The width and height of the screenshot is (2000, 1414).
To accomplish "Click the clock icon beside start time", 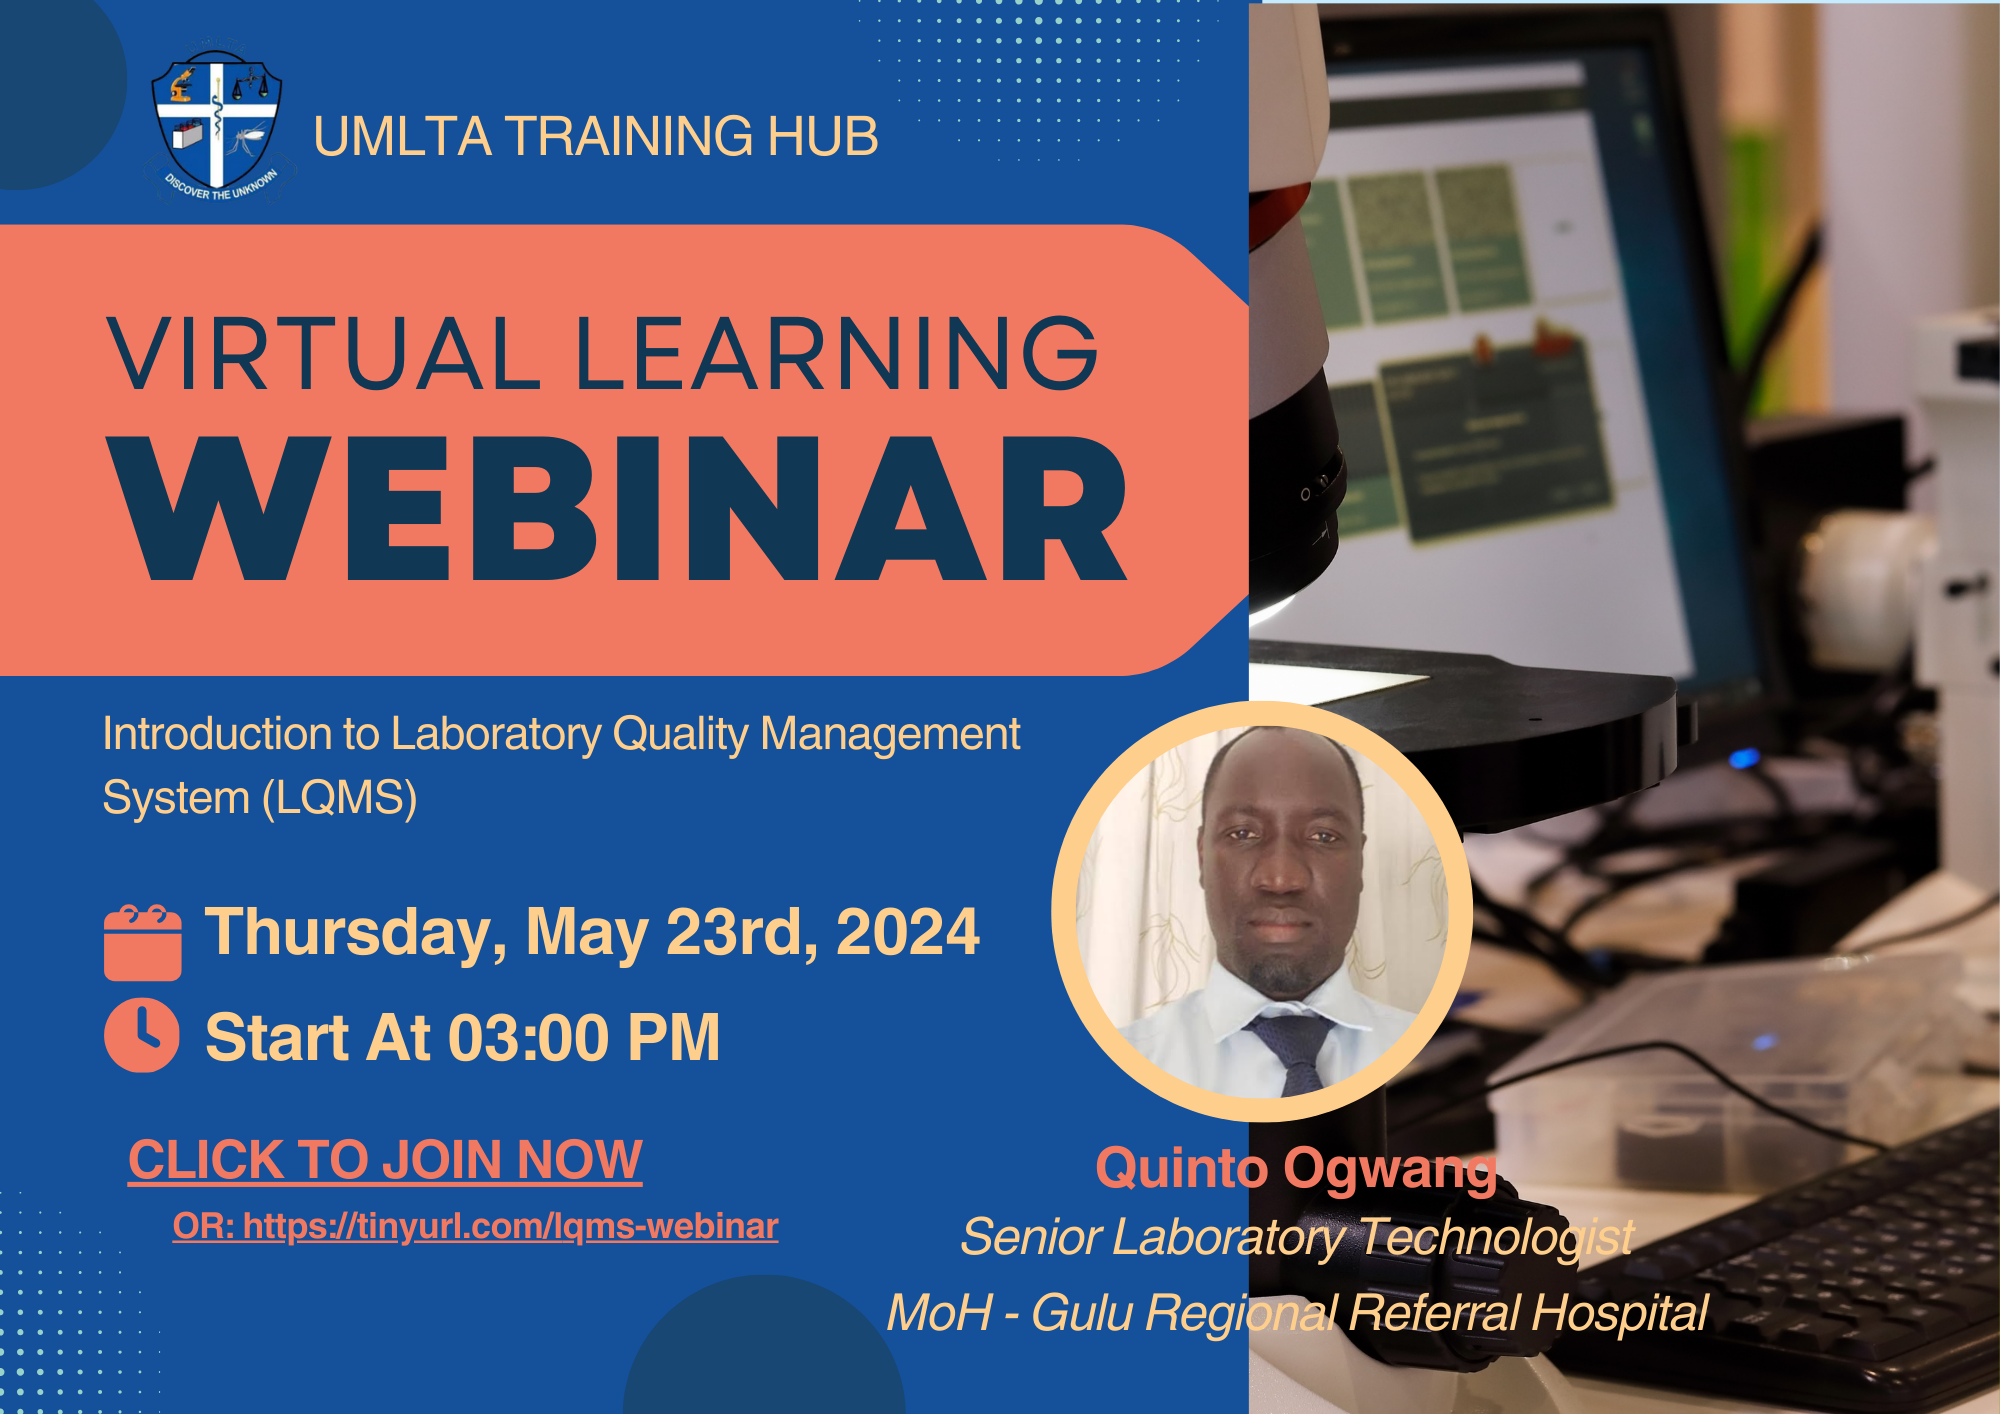I will [142, 1035].
